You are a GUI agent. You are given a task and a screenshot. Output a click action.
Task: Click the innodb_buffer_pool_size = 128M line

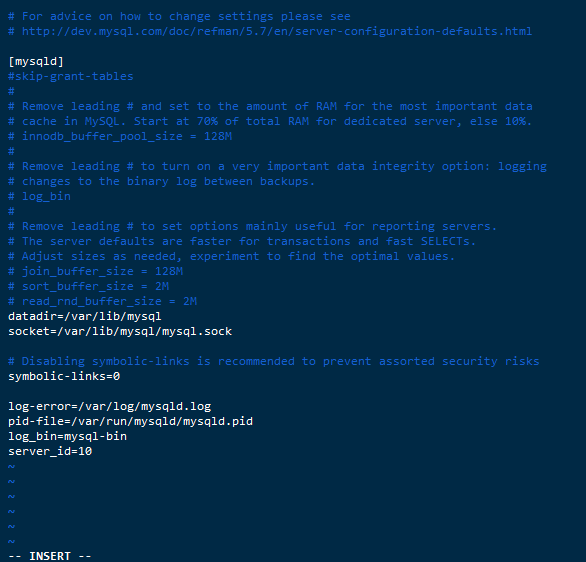tap(120, 136)
